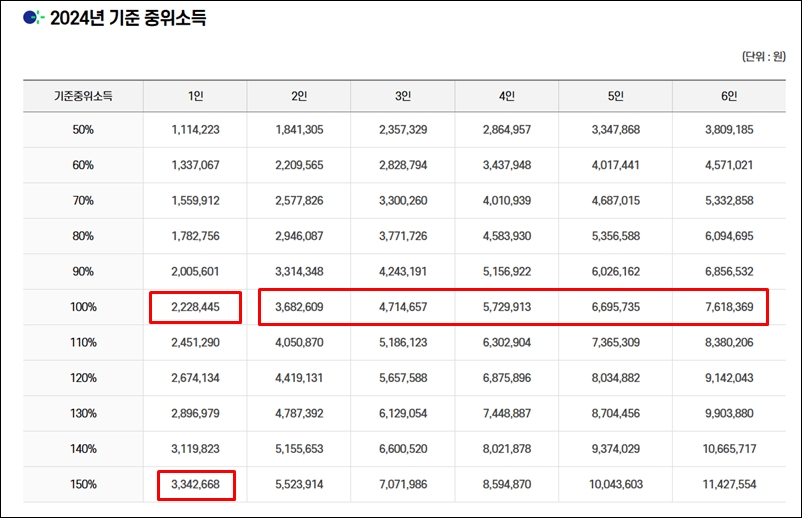Select the value 5,729,913
Viewport: 802px width, 518px height.
(x=507, y=307)
